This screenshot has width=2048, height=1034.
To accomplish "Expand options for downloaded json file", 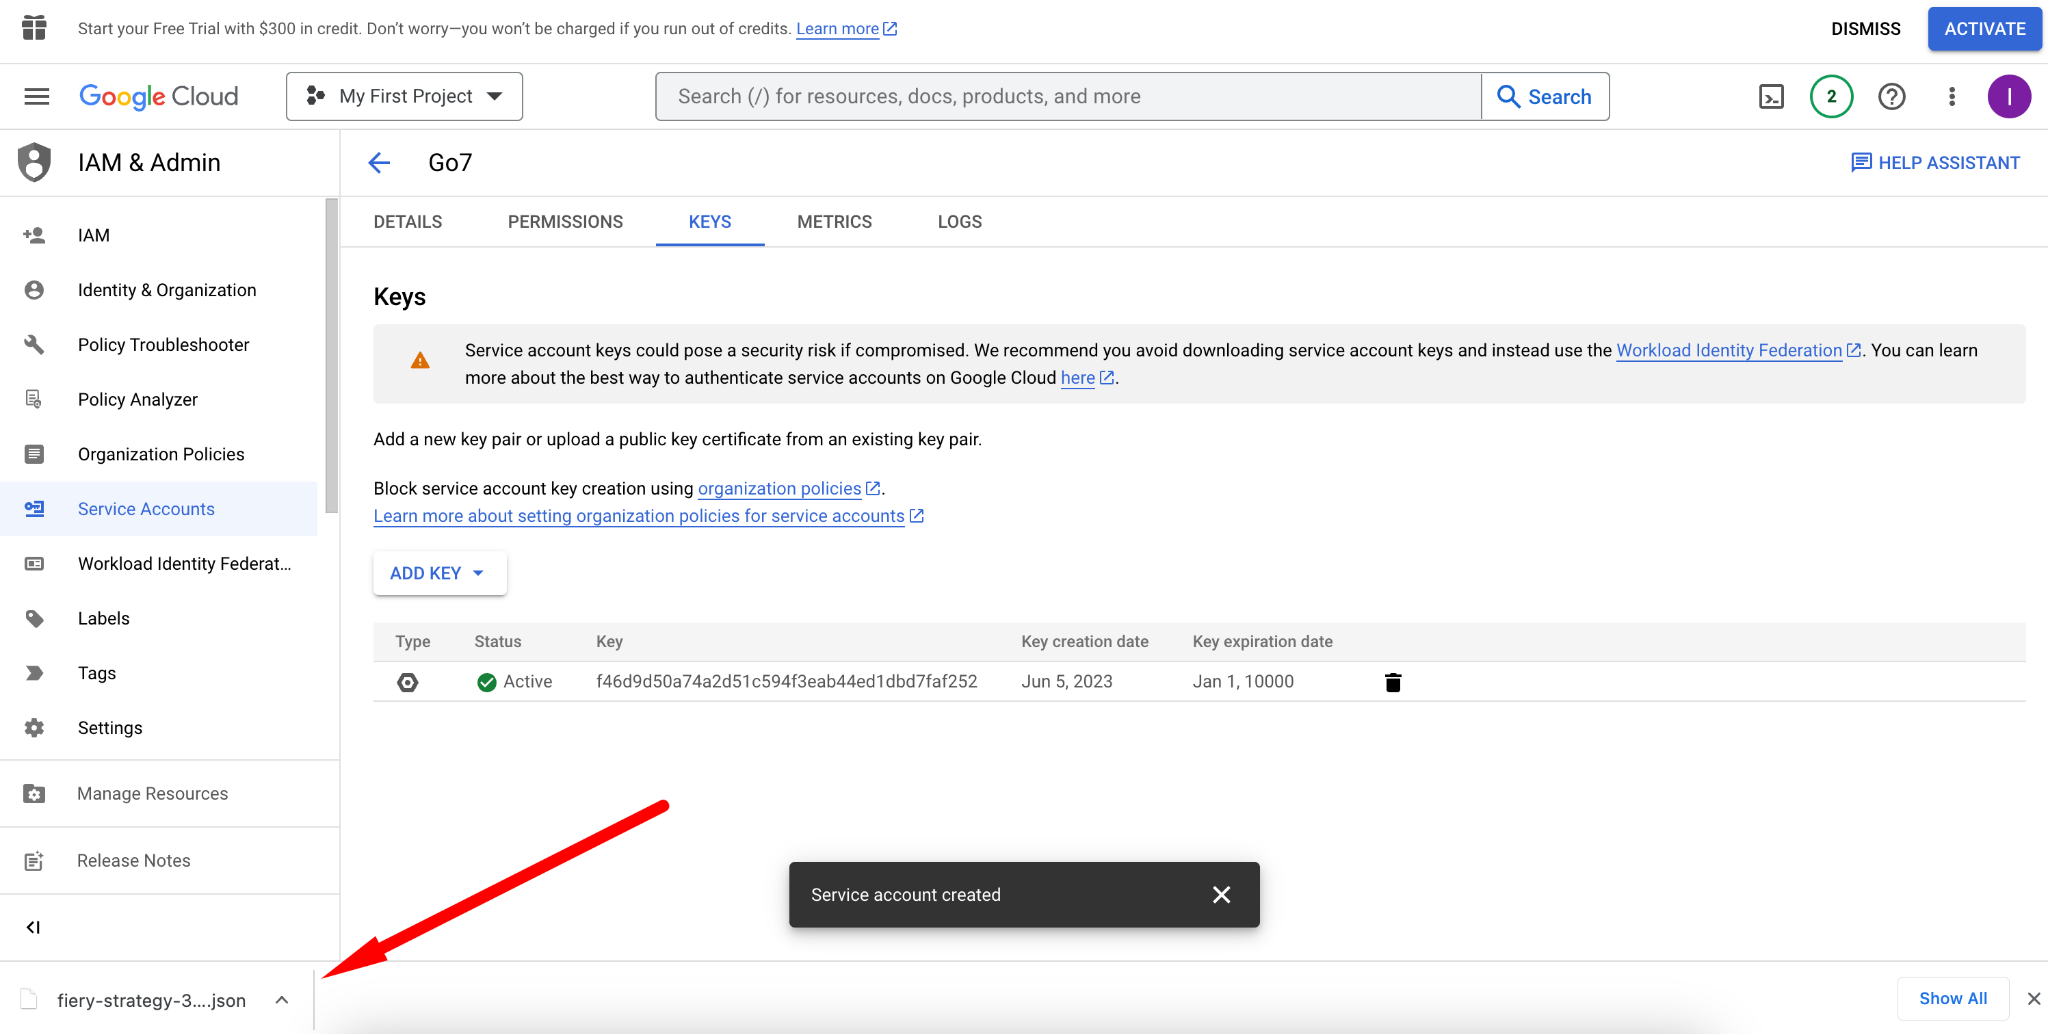I will click(282, 1000).
